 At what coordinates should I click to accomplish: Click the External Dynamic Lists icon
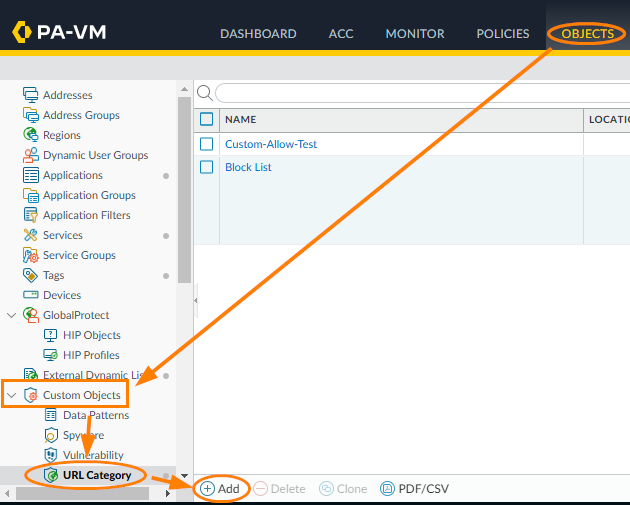[x=31, y=375]
